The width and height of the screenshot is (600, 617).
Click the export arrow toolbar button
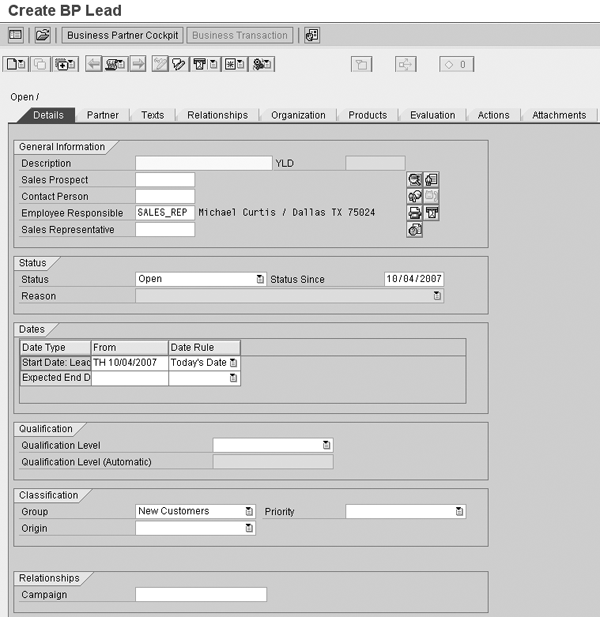(406, 64)
